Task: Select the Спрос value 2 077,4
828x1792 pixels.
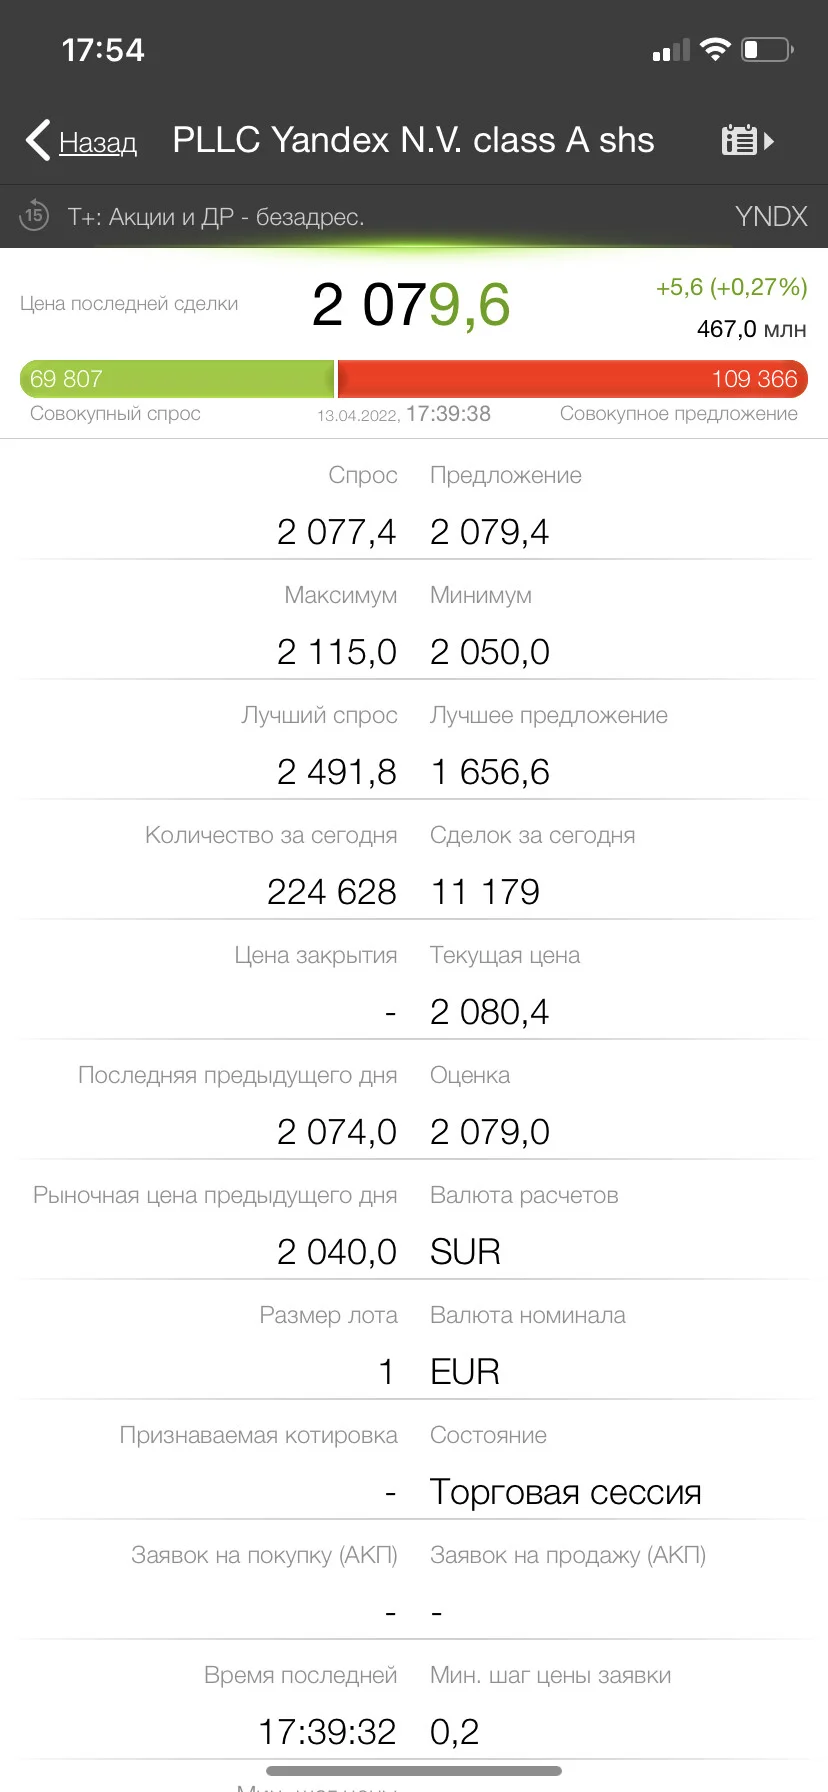Action: point(336,532)
